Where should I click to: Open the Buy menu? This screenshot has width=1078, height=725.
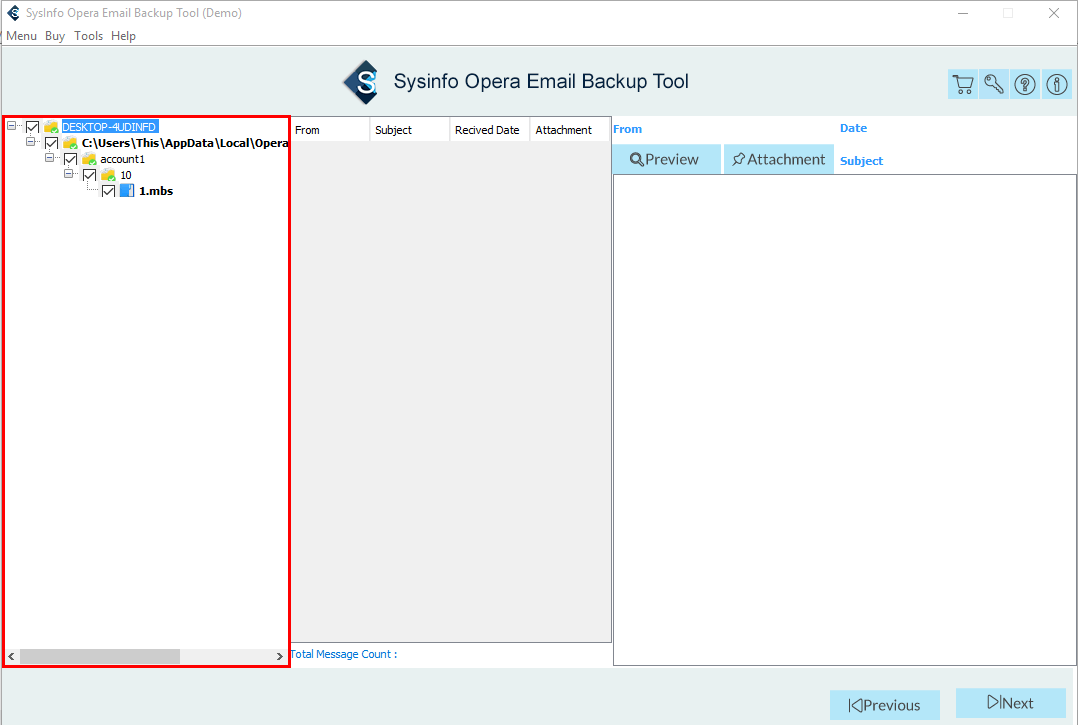(55, 36)
